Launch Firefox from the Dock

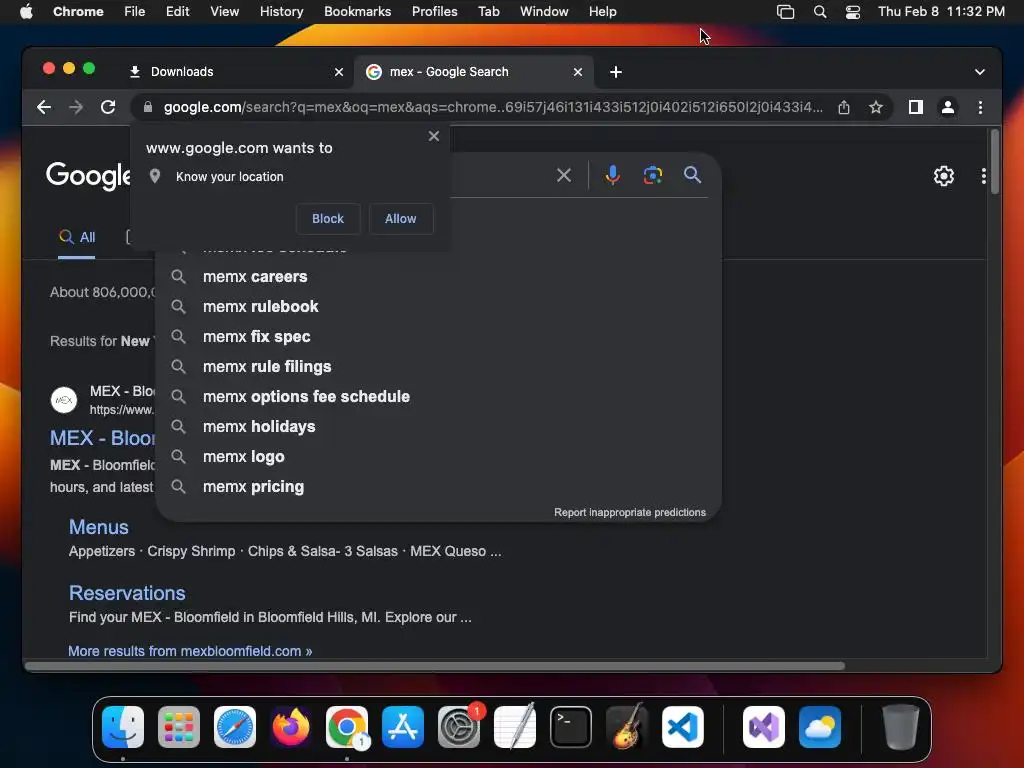[x=291, y=727]
